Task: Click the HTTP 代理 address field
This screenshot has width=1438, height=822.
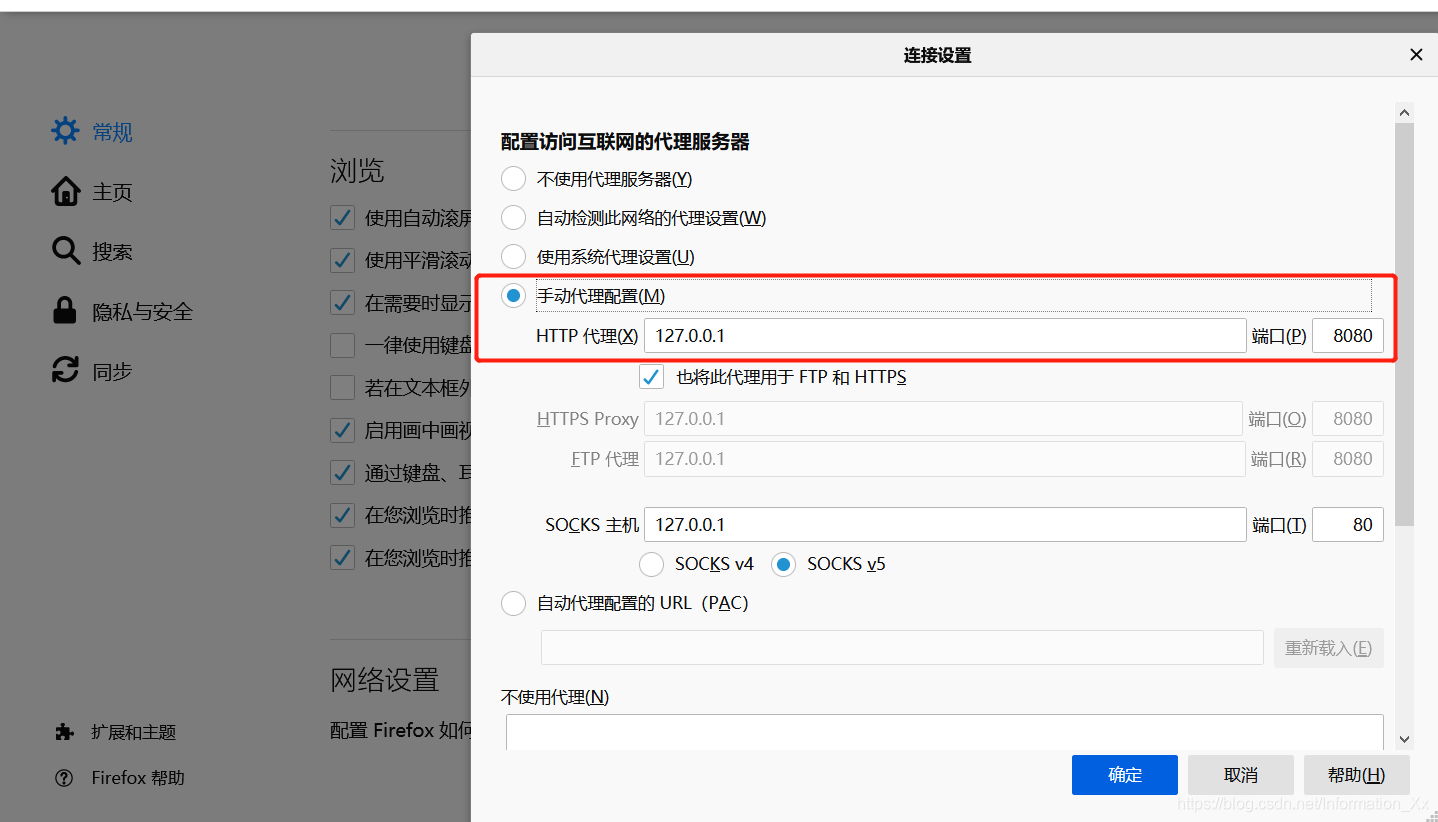Action: (x=945, y=336)
